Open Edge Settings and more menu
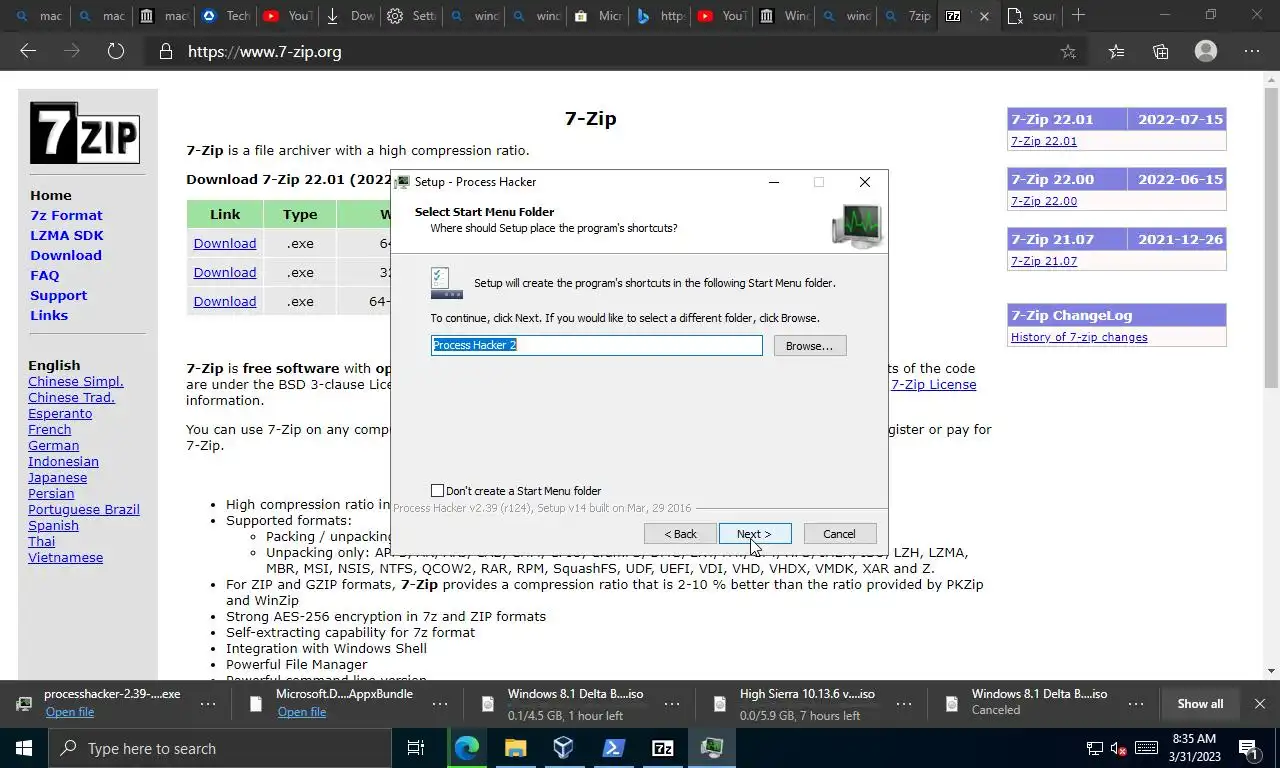 pos(1252,51)
